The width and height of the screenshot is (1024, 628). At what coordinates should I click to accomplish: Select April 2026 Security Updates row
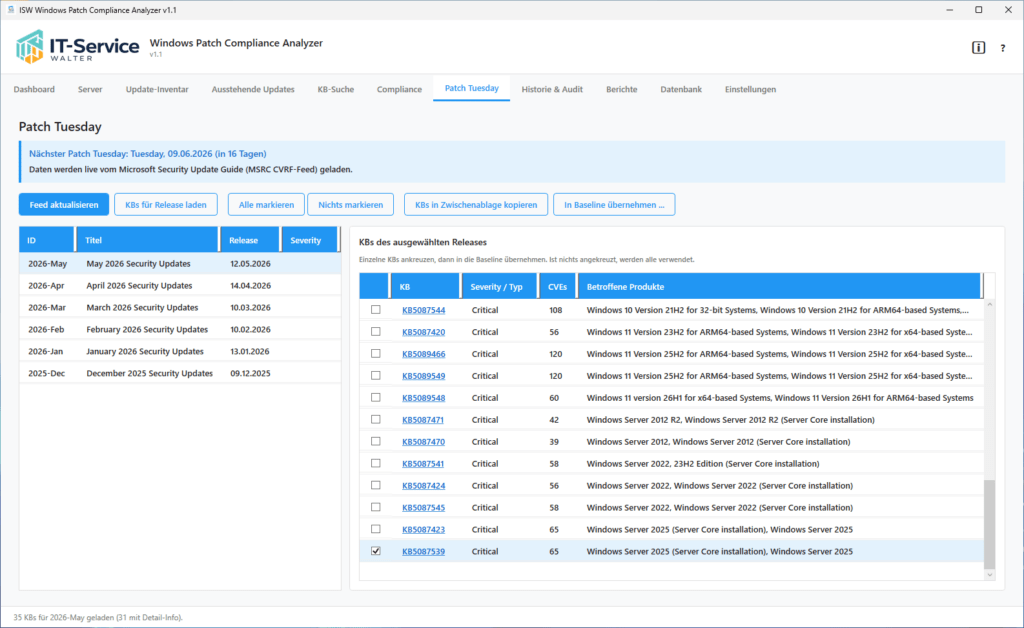coord(180,285)
